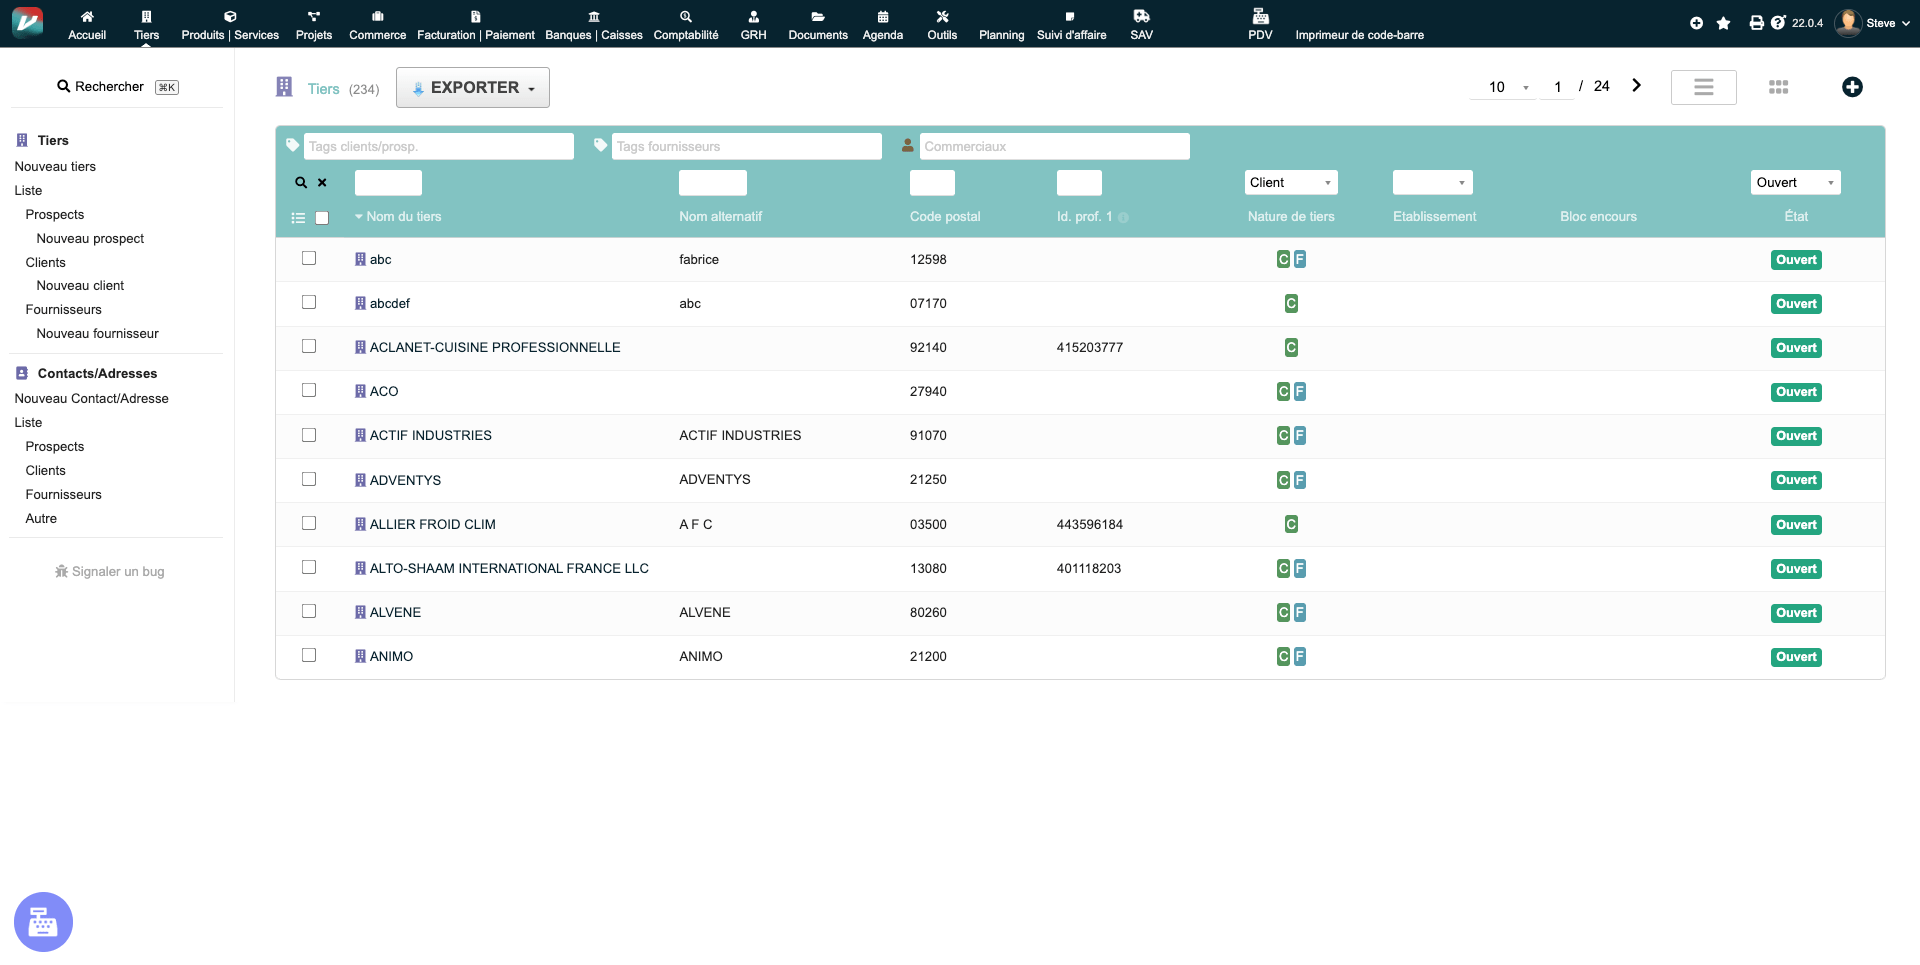Open the ACTIF INDUSTRIES tiers link
Screen dimensions: 1920x965
(x=430, y=436)
